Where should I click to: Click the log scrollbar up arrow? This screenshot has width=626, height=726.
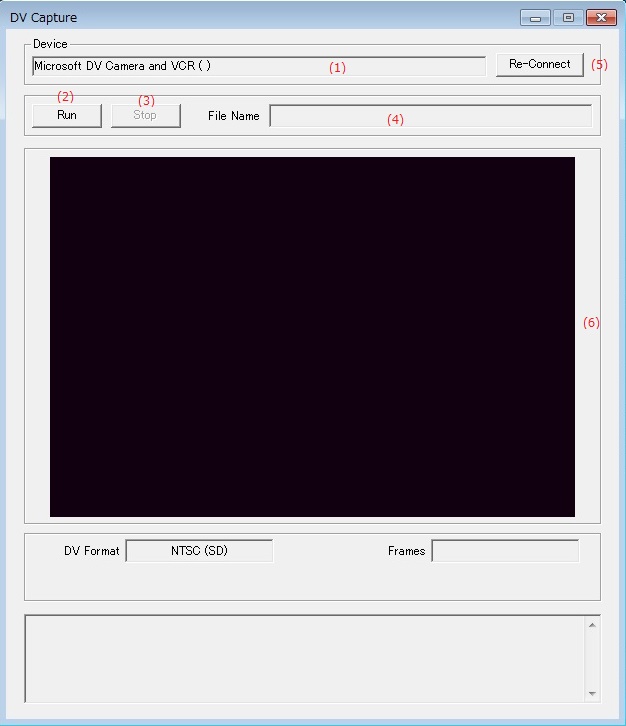(x=592, y=625)
